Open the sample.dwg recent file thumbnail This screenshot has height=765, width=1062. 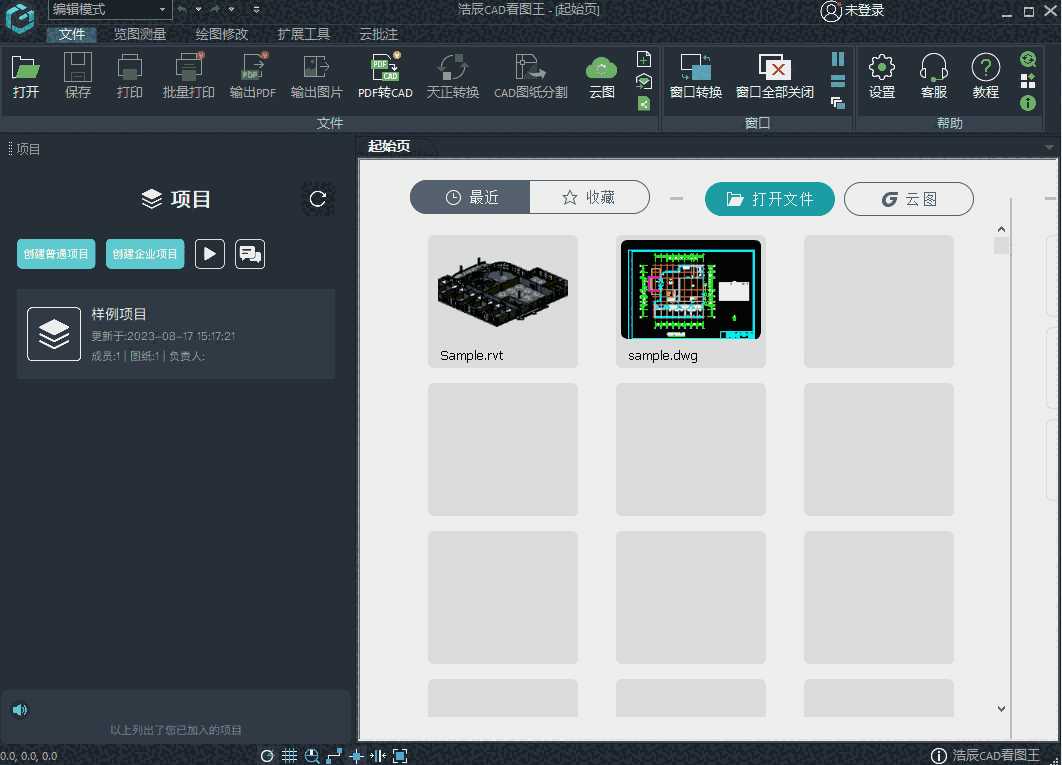click(x=690, y=290)
